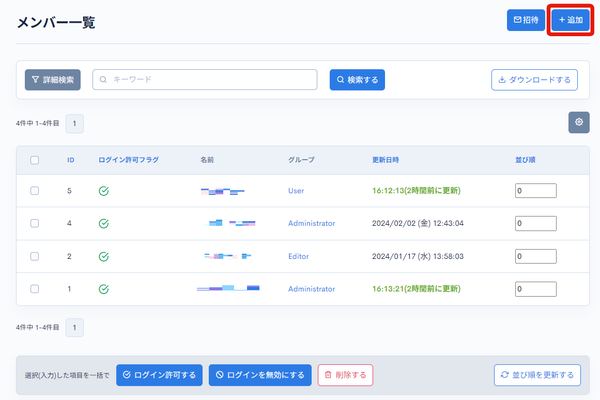Click the グループ column header
Viewport: 600px width, 400px height.
pos(301,160)
